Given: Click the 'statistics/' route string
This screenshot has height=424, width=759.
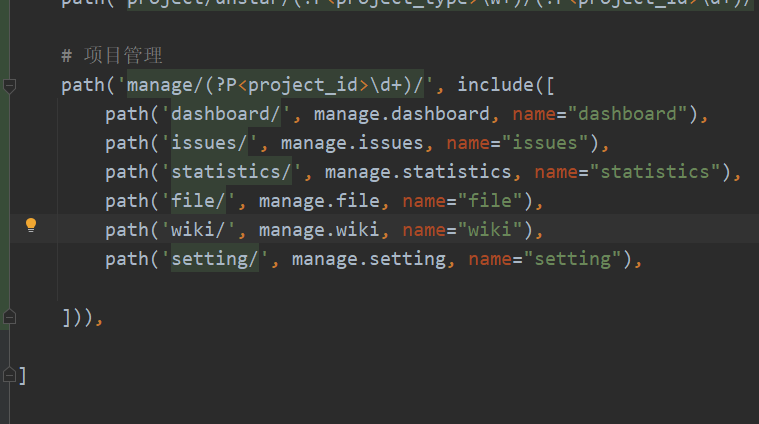Looking at the screenshot, I should [231, 172].
